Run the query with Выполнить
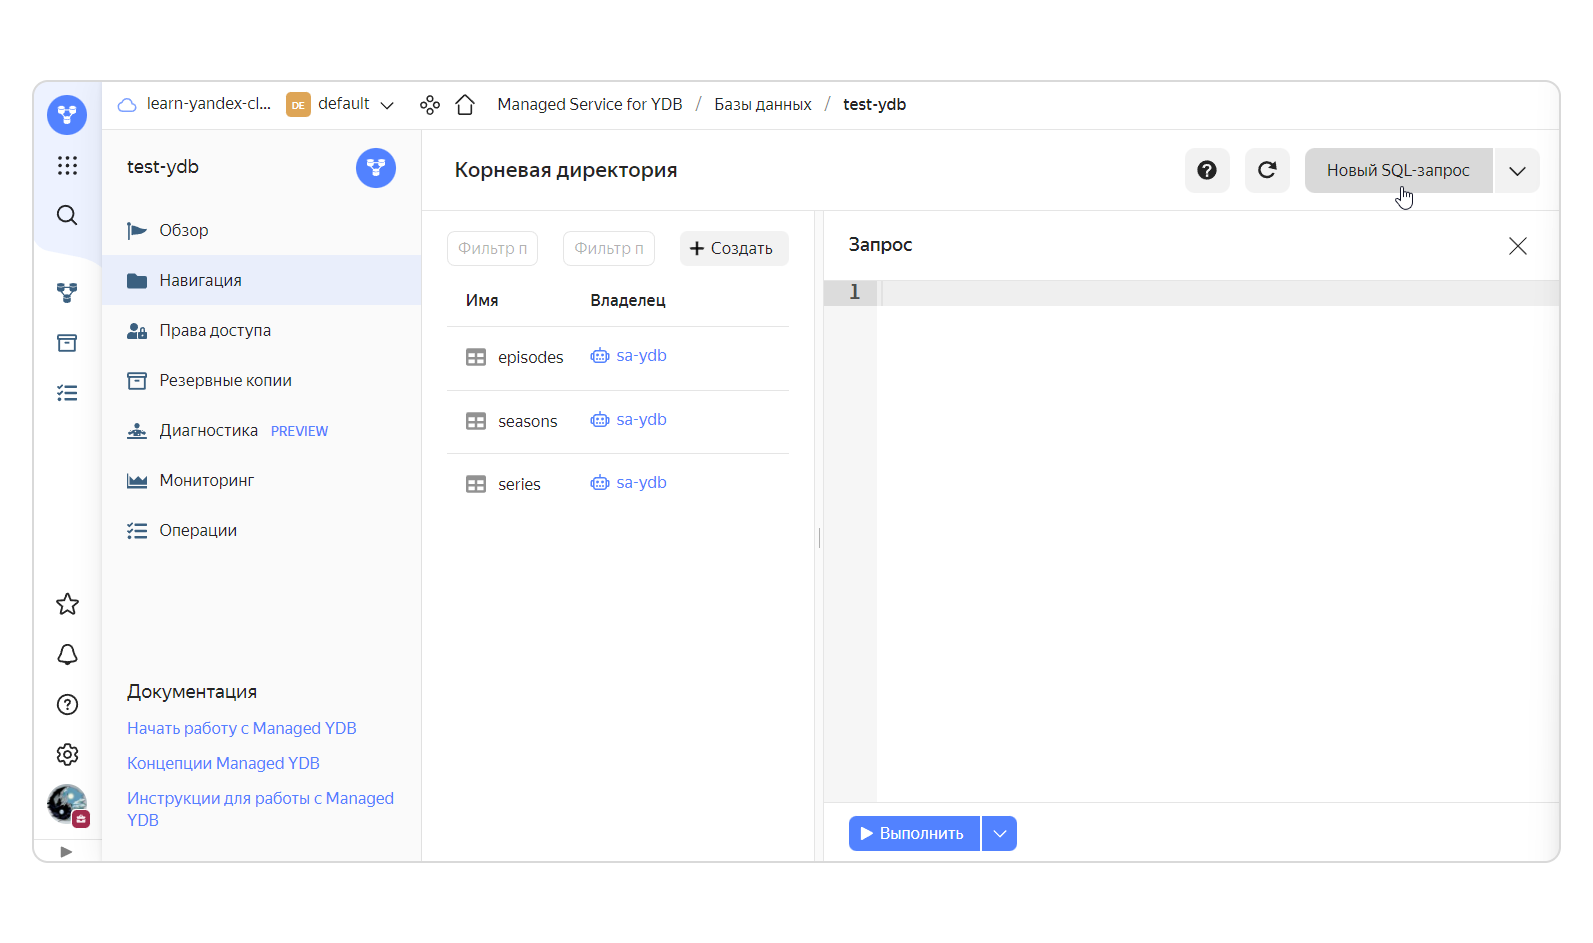1593x943 pixels. tap(914, 833)
